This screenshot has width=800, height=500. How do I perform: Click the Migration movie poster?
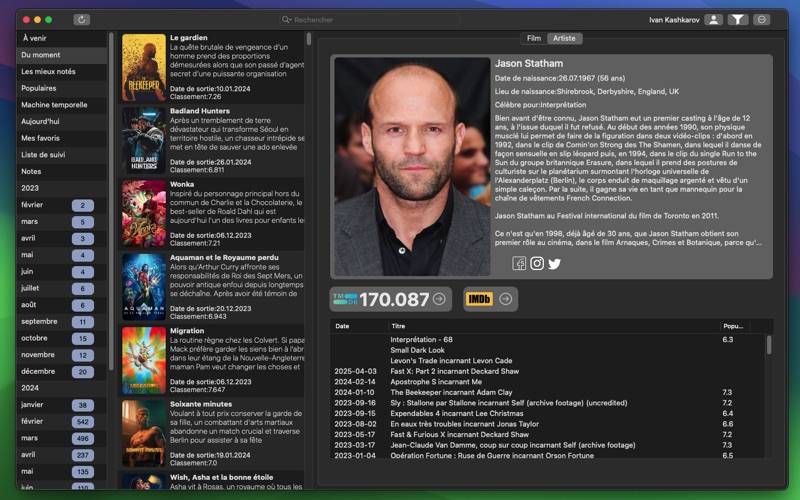tap(144, 360)
